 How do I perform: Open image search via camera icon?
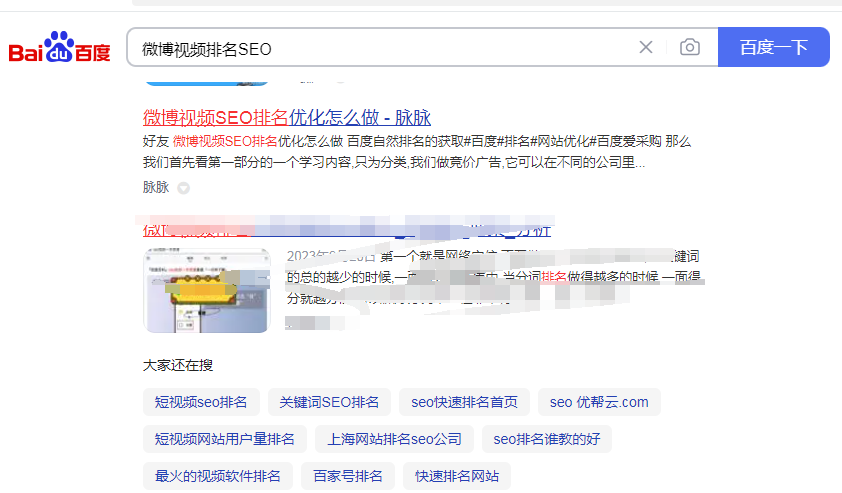click(689, 47)
